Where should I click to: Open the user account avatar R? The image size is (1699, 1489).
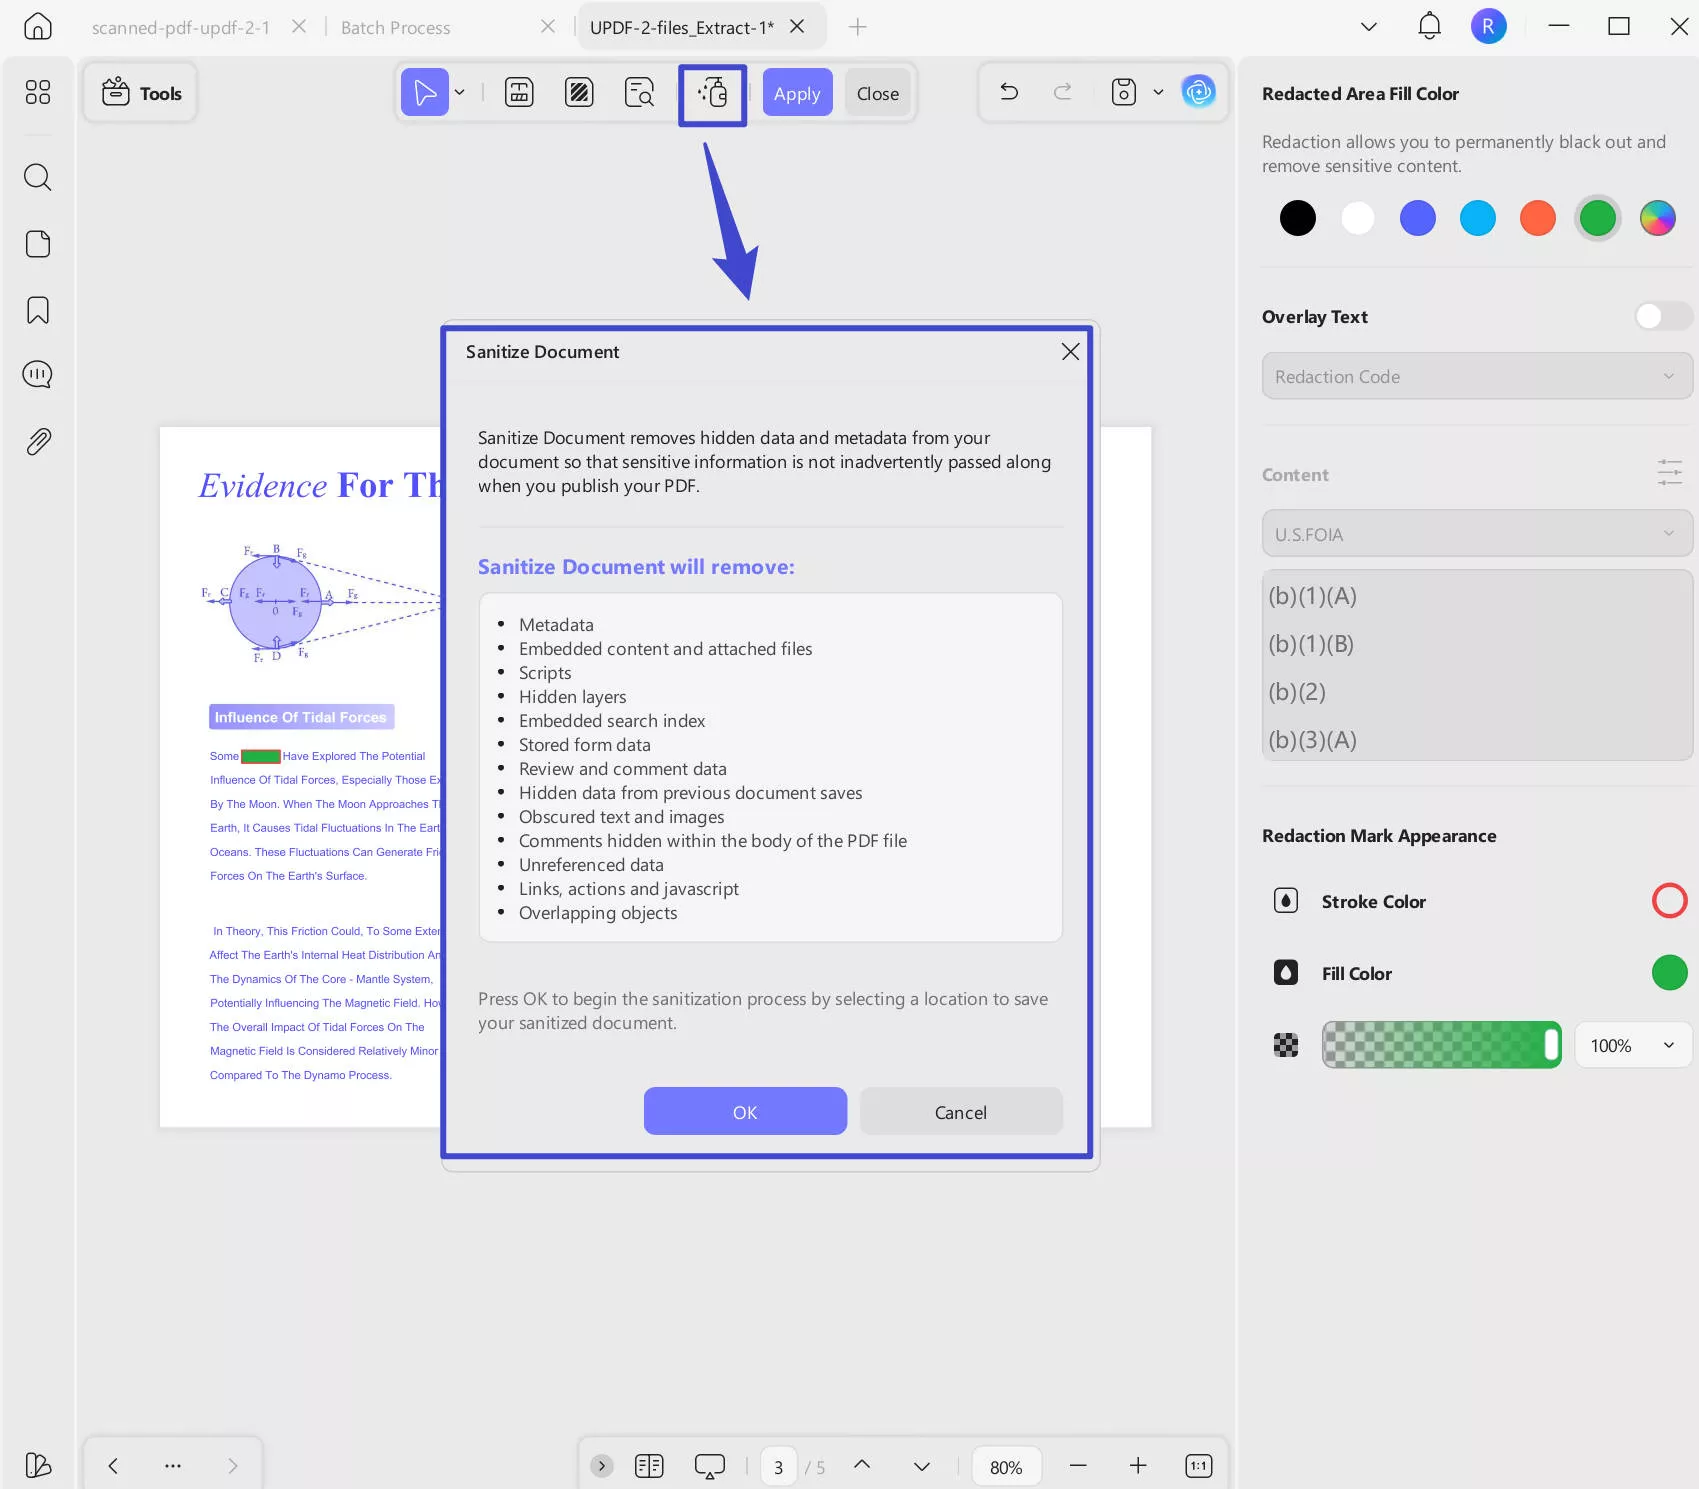click(x=1488, y=26)
